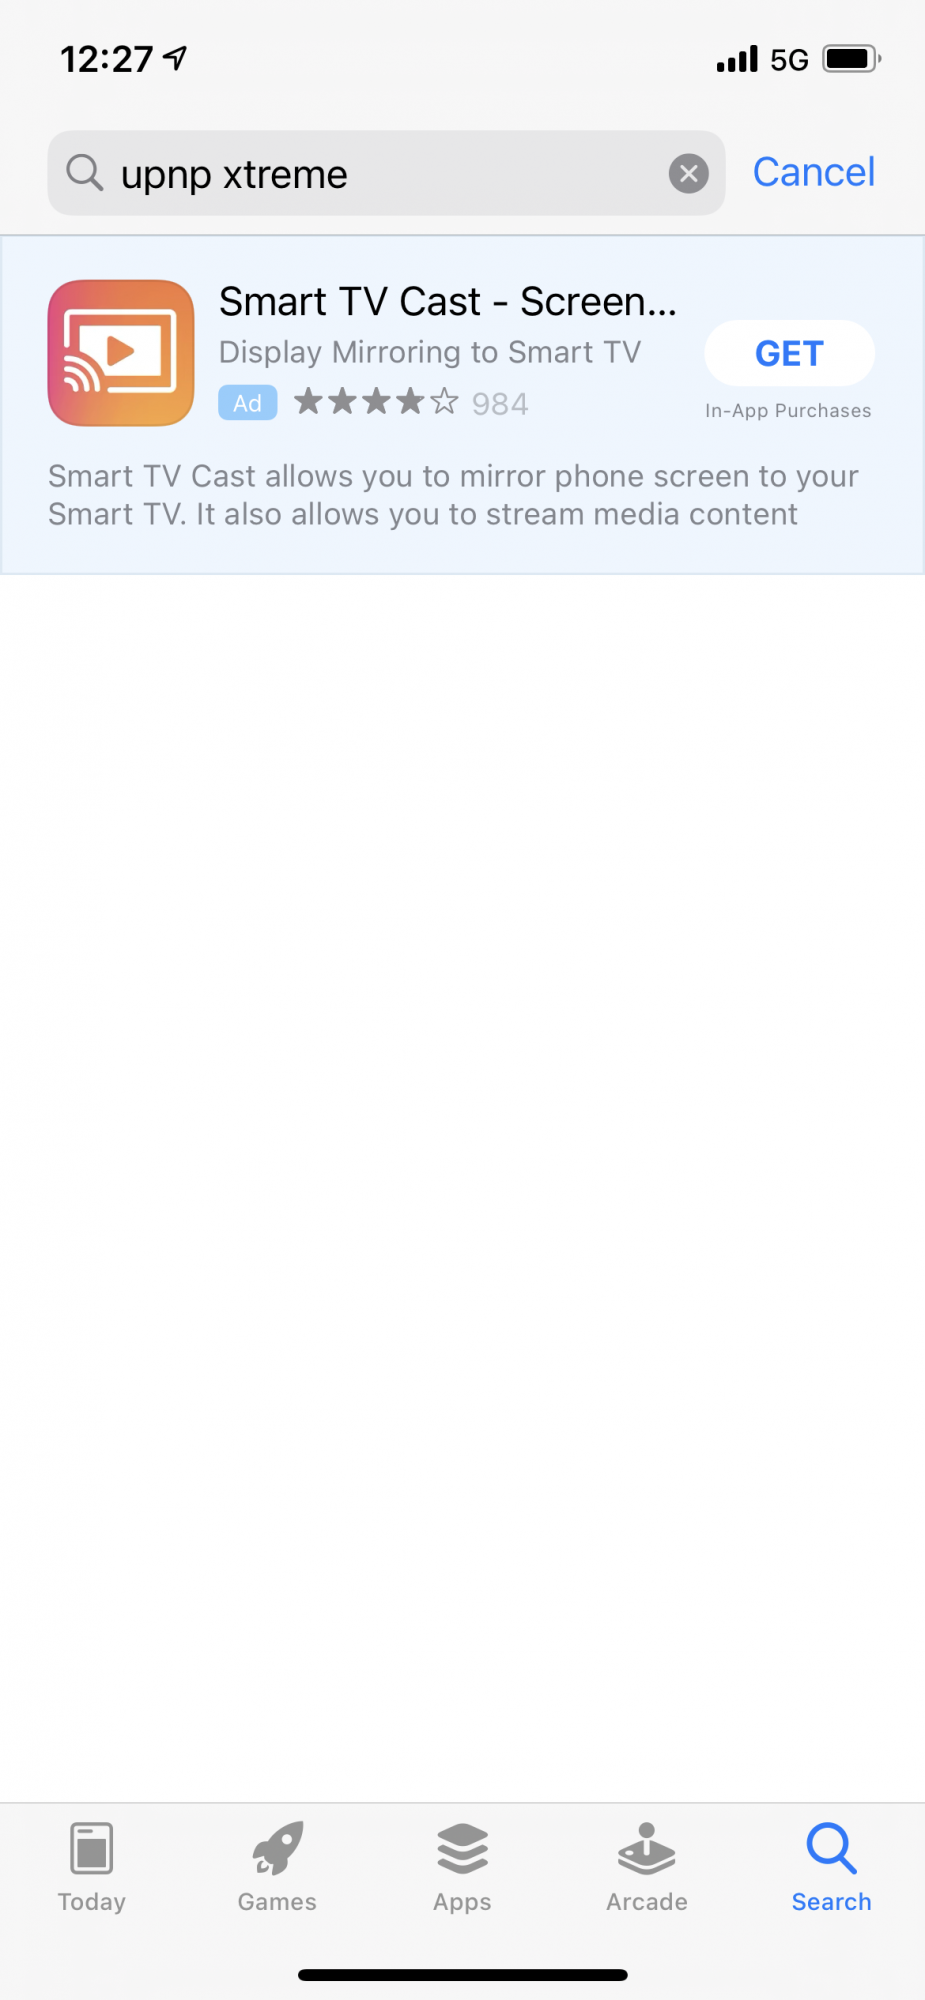The height and width of the screenshot is (2000, 925).
Task: Tap the blue Ad badge
Action: [x=248, y=403]
